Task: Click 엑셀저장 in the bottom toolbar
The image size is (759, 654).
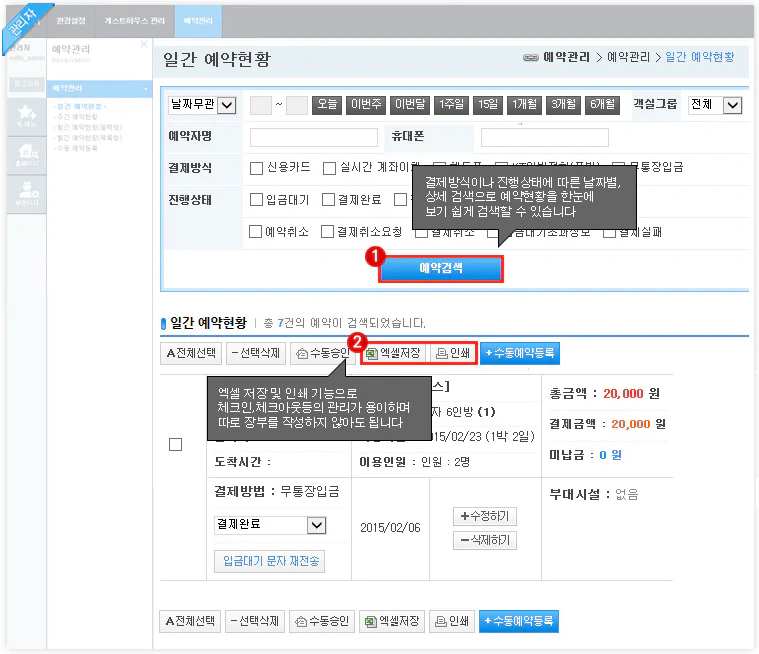Action: (392, 621)
